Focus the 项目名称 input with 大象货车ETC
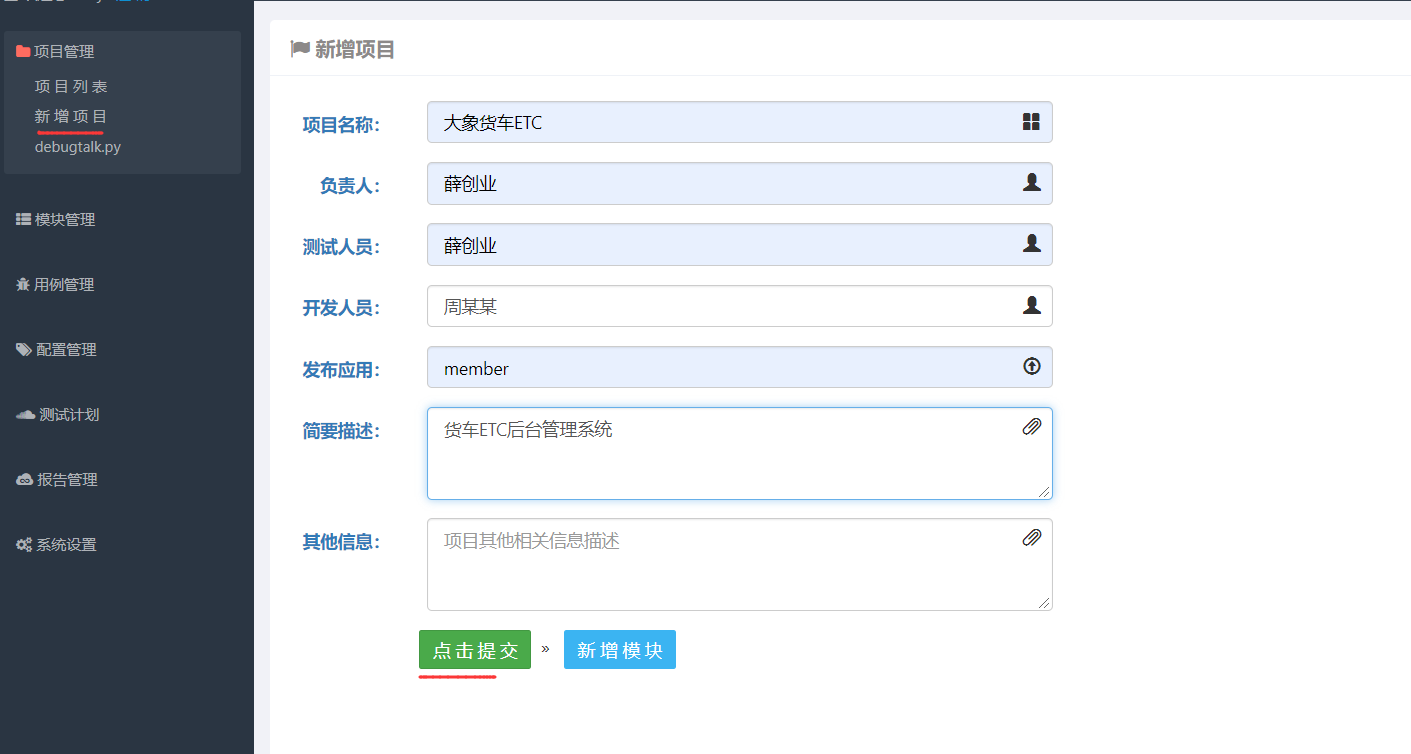1411x754 pixels. (x=740, y=122)
